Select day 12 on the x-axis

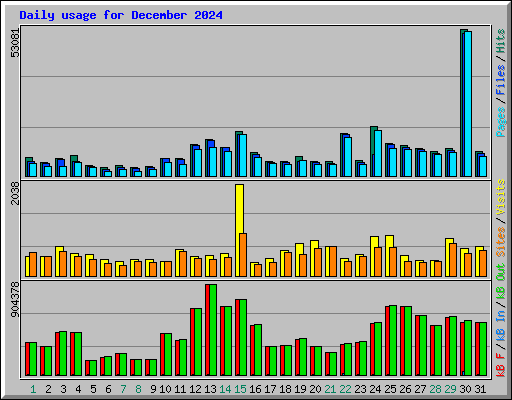point(195,389)
